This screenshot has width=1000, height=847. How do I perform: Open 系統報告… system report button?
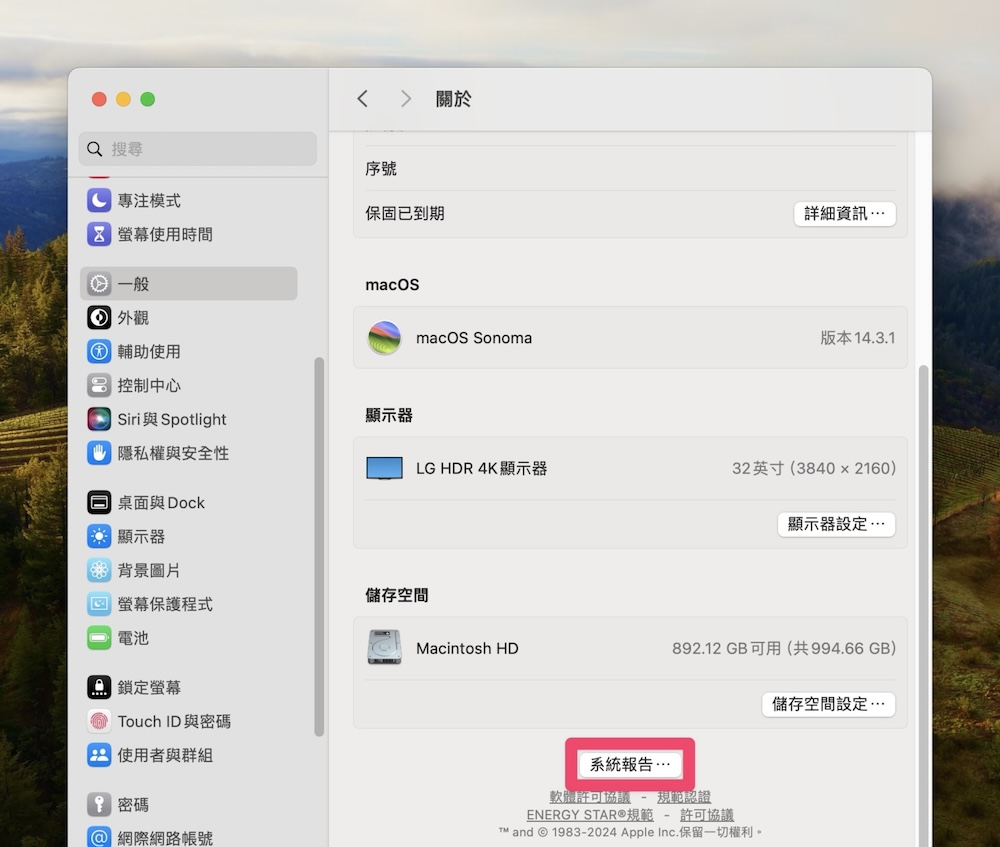point(629,764)
